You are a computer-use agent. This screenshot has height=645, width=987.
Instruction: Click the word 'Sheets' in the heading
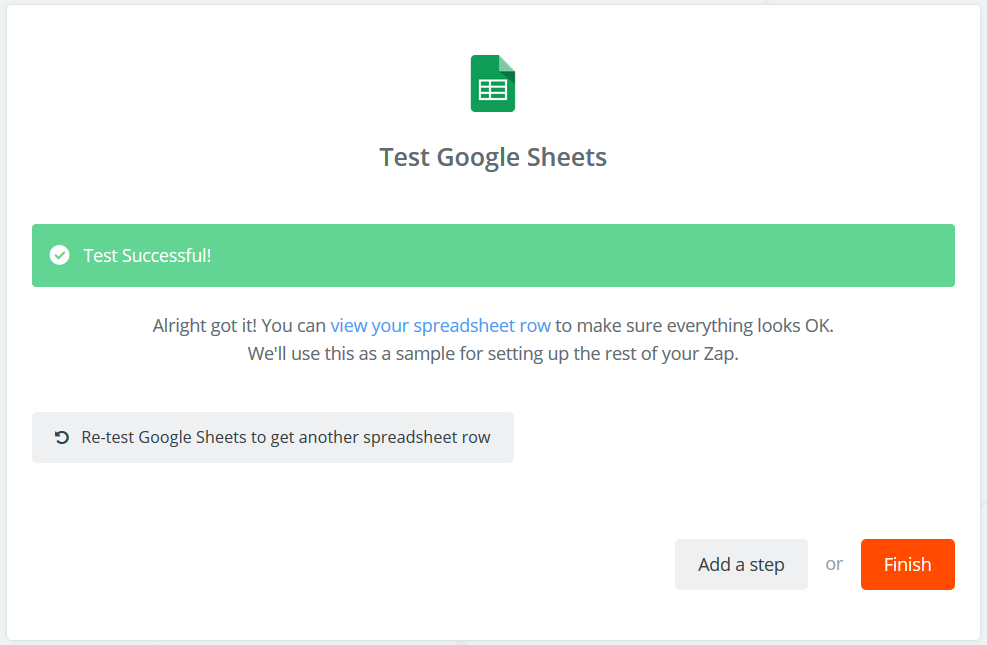568,157
